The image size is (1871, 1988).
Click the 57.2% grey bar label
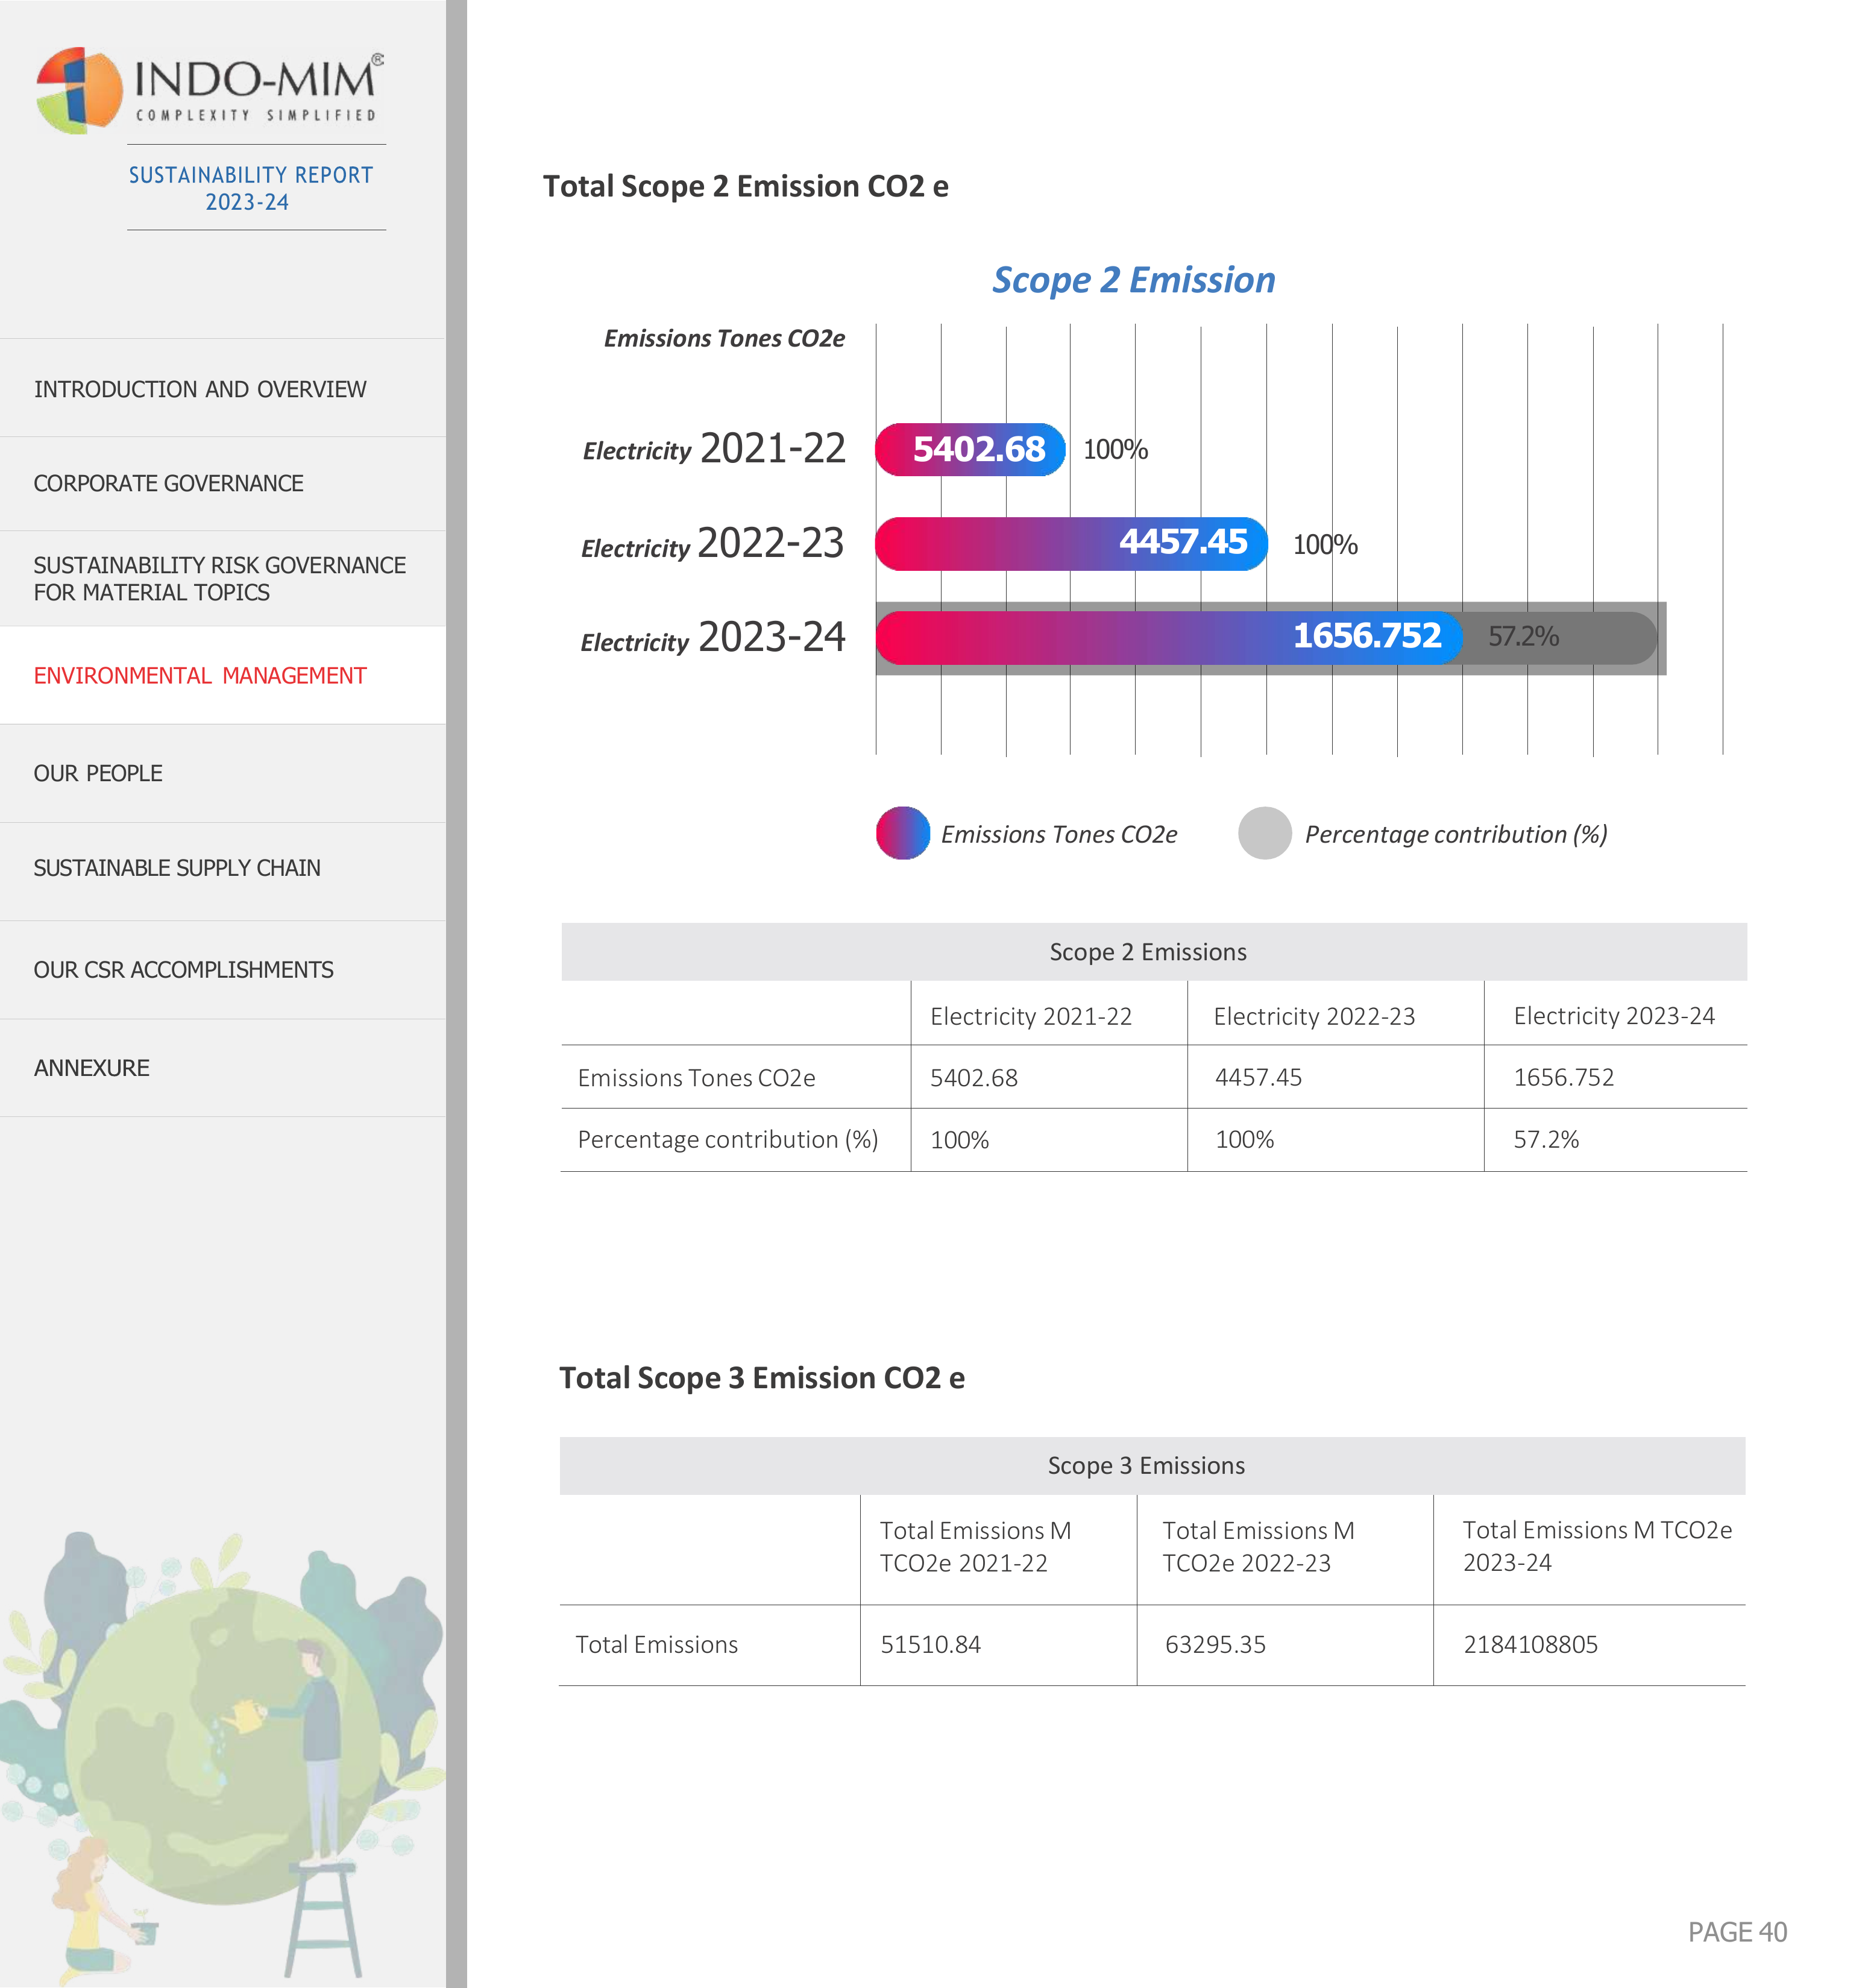1523,636
